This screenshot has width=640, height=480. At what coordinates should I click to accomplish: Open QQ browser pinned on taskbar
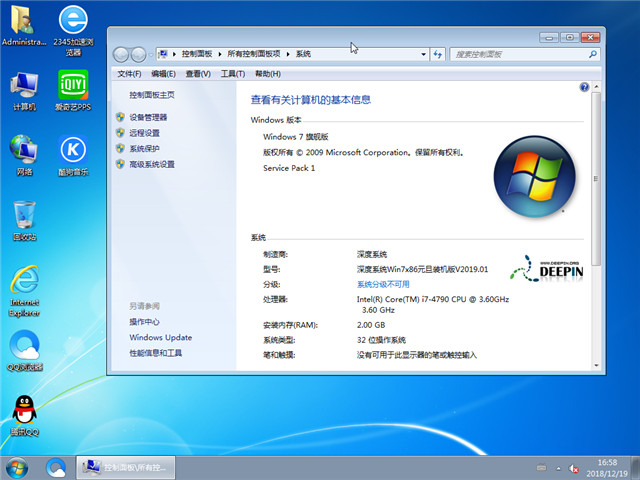point(56,468)
